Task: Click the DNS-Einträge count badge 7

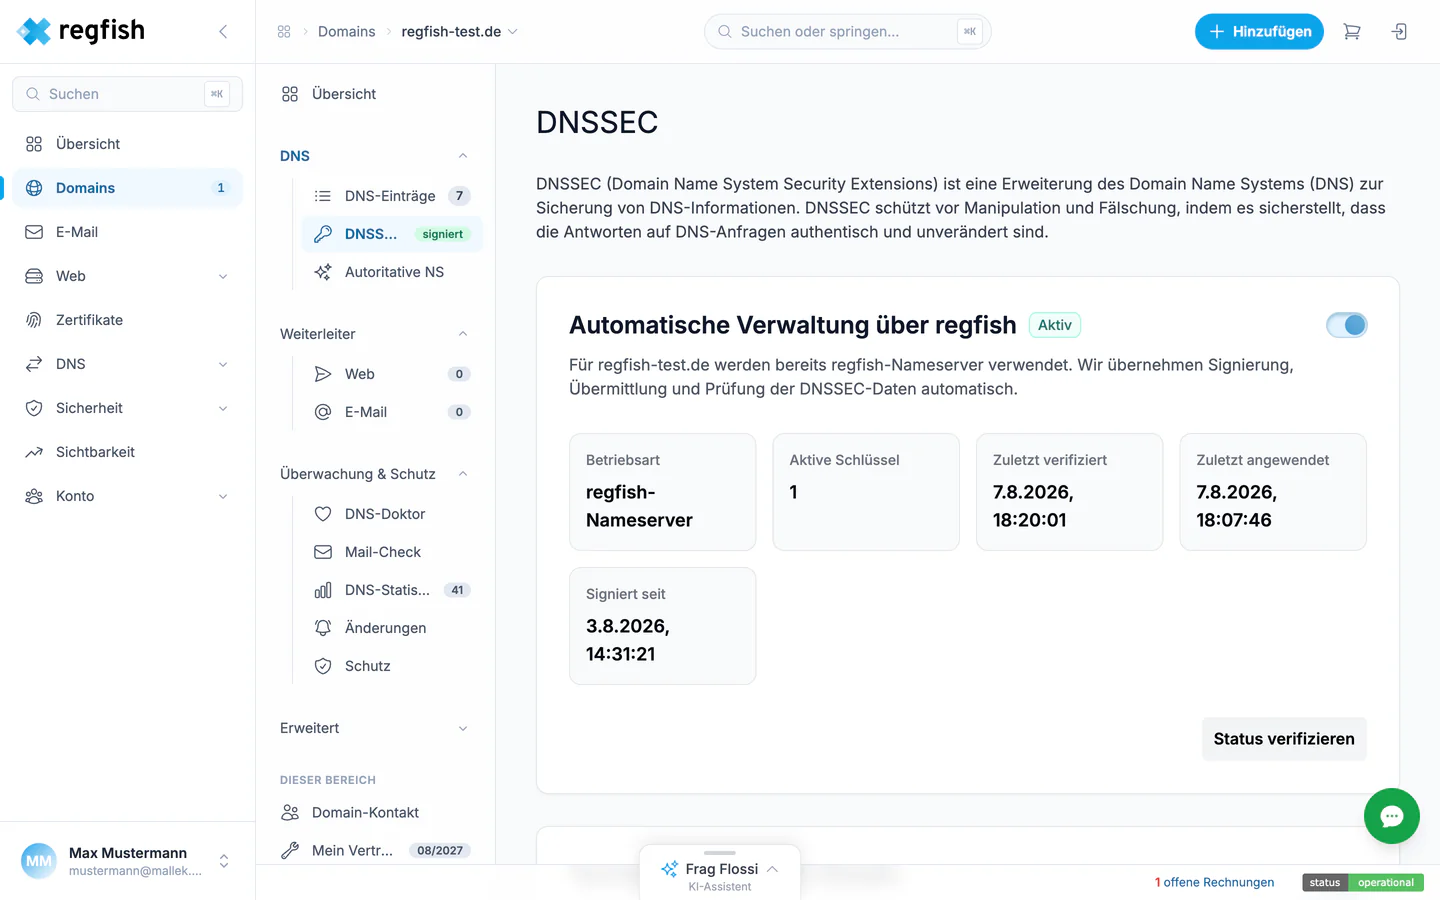Action: point(459,196)
